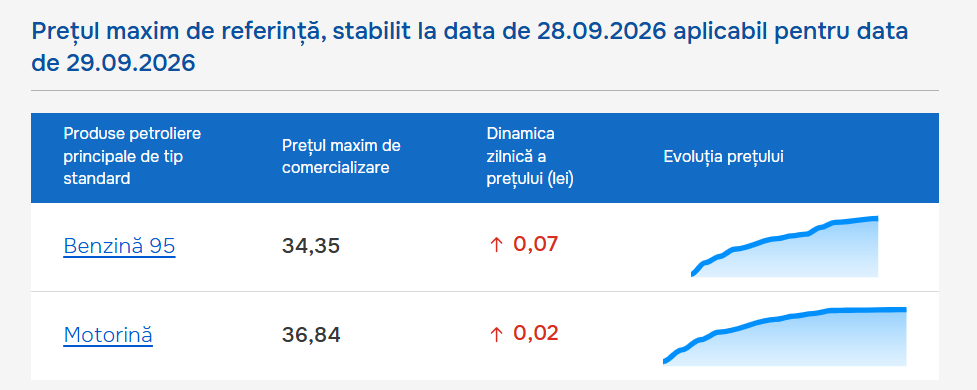
Task: Click the Produse petroliere principale column header
Action: pos(132,156)
